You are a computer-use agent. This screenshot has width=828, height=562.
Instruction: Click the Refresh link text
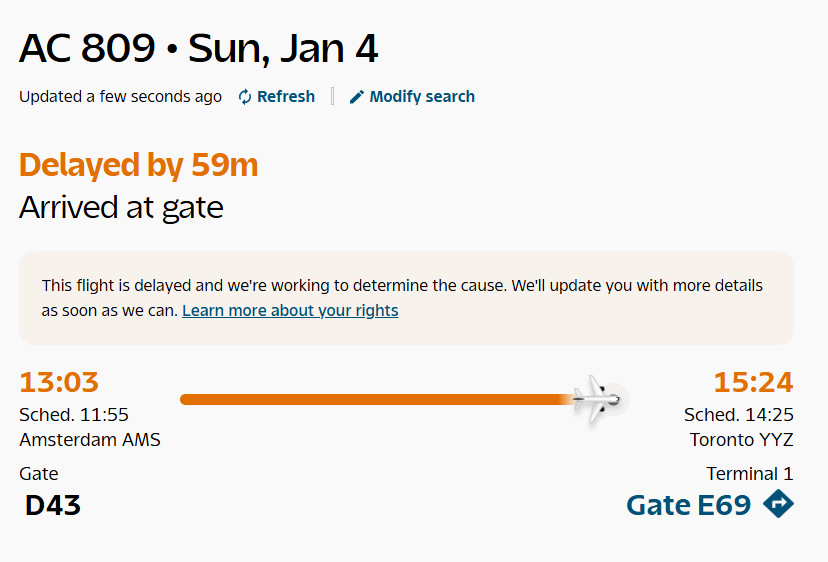click(286, 97)
